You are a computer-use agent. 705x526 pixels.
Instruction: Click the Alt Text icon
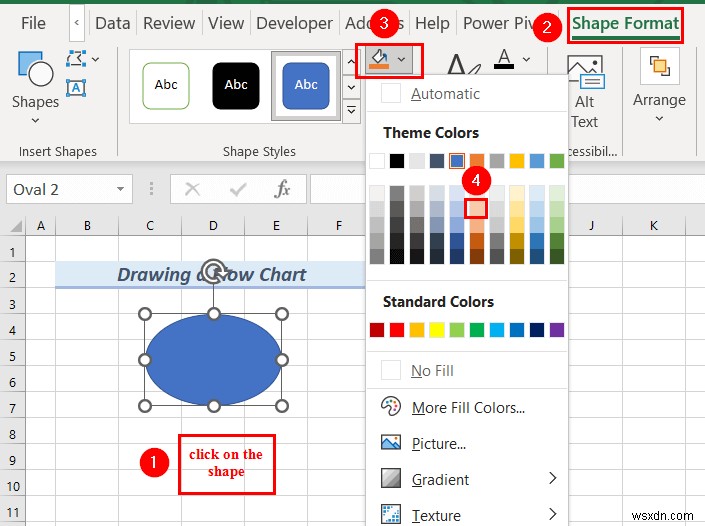[x=585, y=72]
